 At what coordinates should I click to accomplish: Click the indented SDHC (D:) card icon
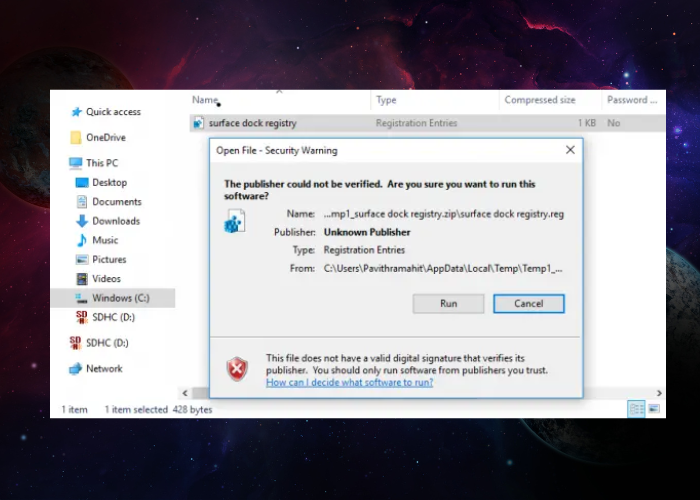point(82,317)
